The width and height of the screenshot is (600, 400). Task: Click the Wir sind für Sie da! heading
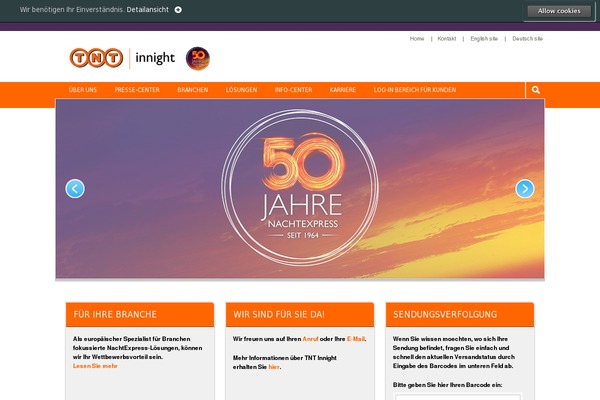(279, 314)
